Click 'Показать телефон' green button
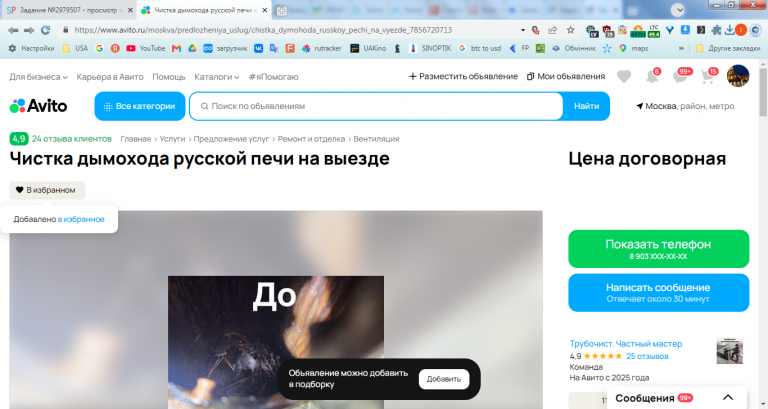Screen dimensions: 768x409 point(658,249)
